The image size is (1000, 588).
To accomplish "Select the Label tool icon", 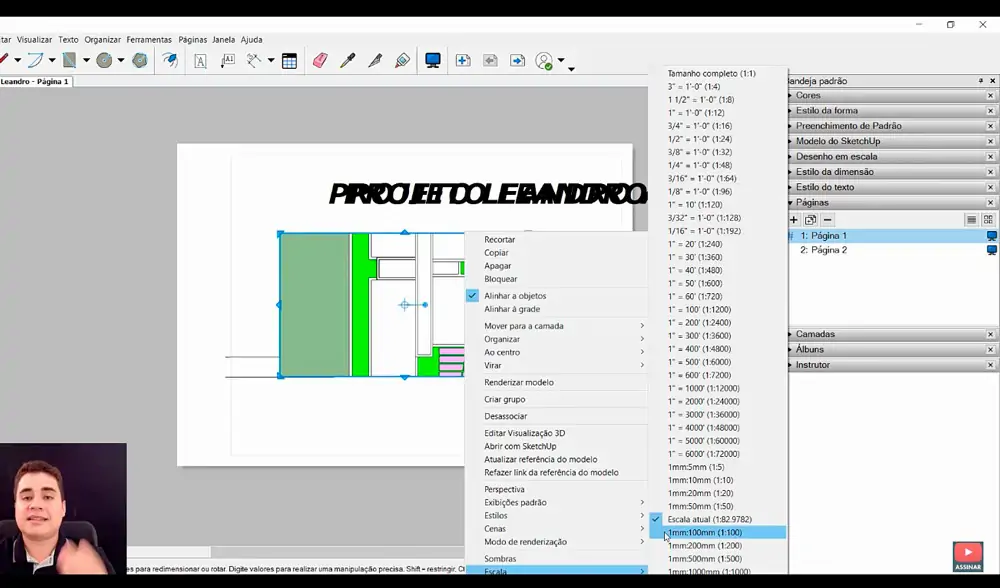I will [228, 61].
